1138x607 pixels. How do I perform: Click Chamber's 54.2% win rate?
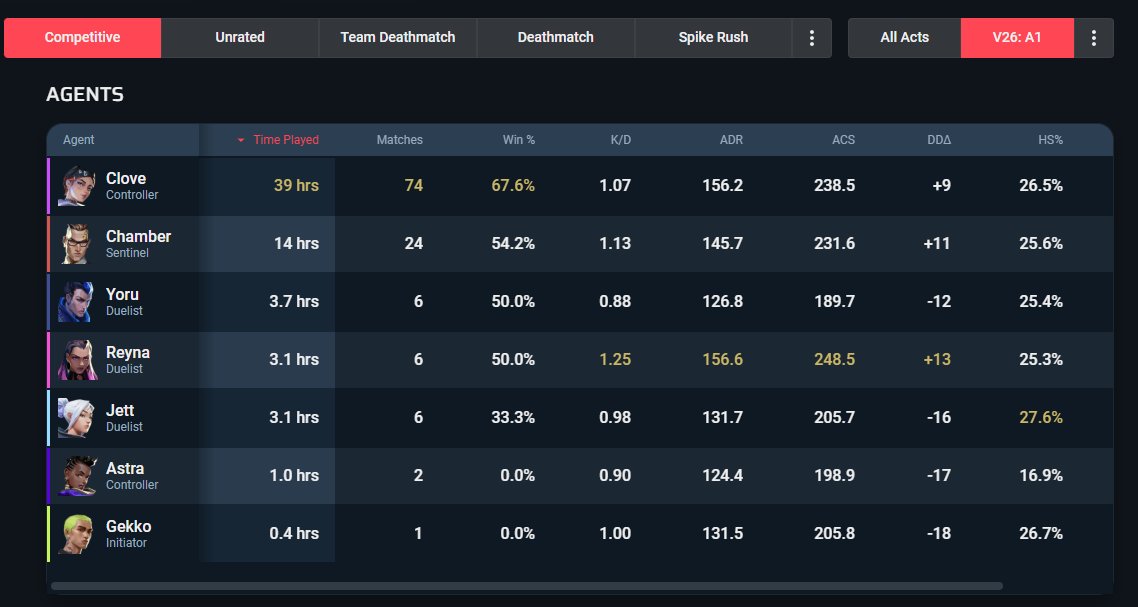[x=513, y=244]
